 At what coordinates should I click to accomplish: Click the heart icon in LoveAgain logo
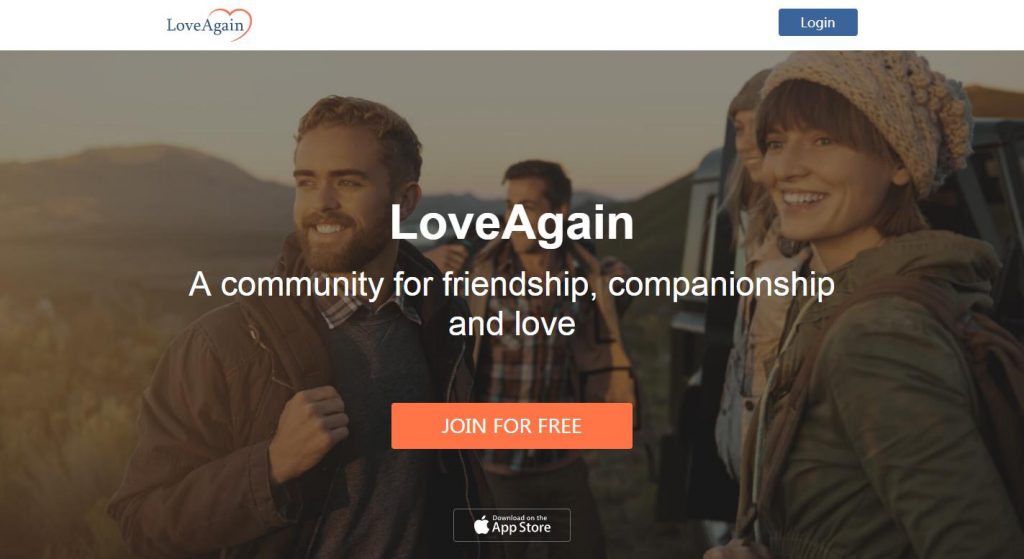[x=236, y=24]
